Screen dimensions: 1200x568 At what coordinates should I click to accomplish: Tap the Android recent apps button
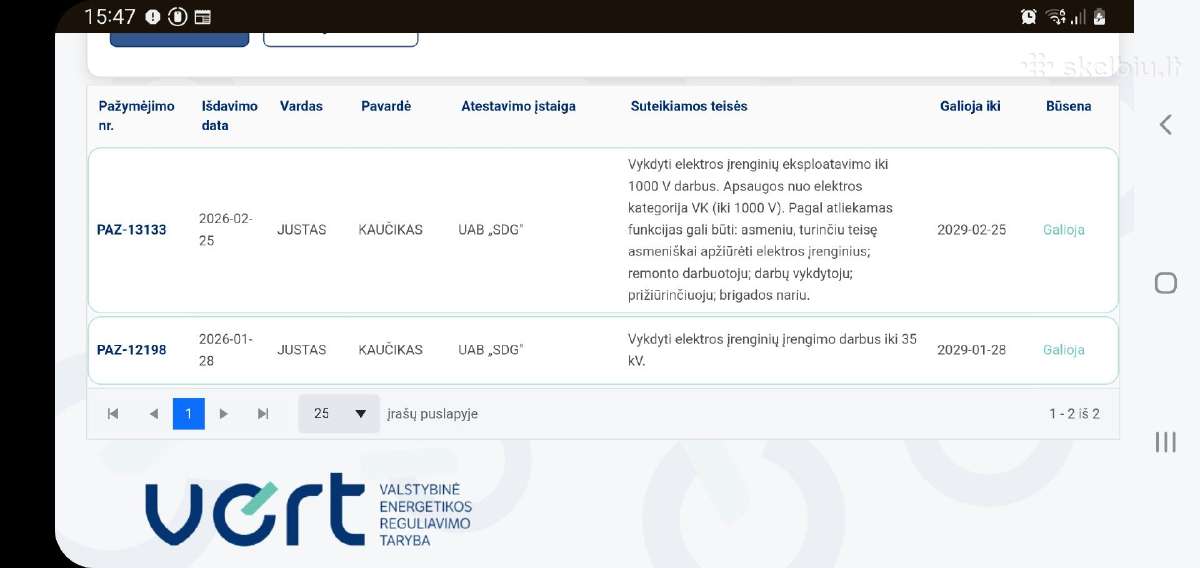pyautogui.click(x=1165, y=442)
